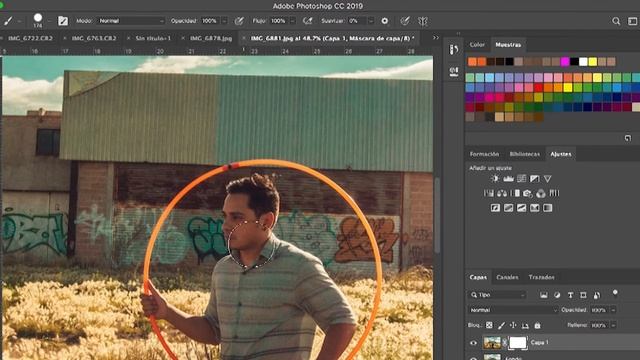
Task: Add an Invert adjustment
Action: click(x=495, y=208)
